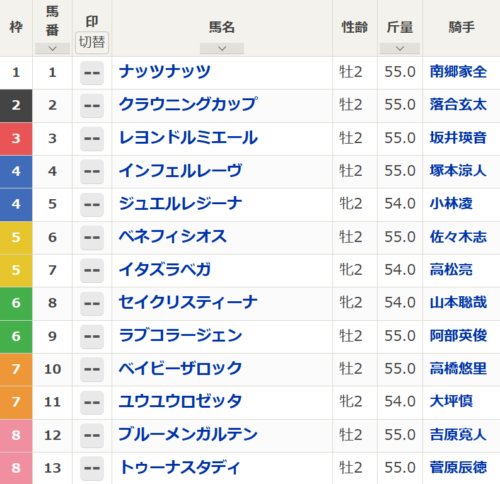
Task: Expand the 馬番 sort dropdown arrow
Action: 52,49
